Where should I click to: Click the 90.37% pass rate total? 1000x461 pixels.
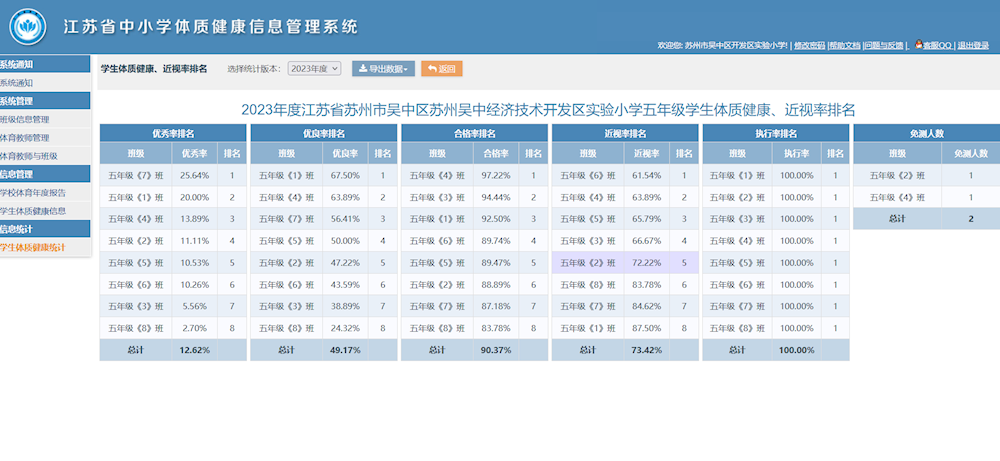(496, 350)
